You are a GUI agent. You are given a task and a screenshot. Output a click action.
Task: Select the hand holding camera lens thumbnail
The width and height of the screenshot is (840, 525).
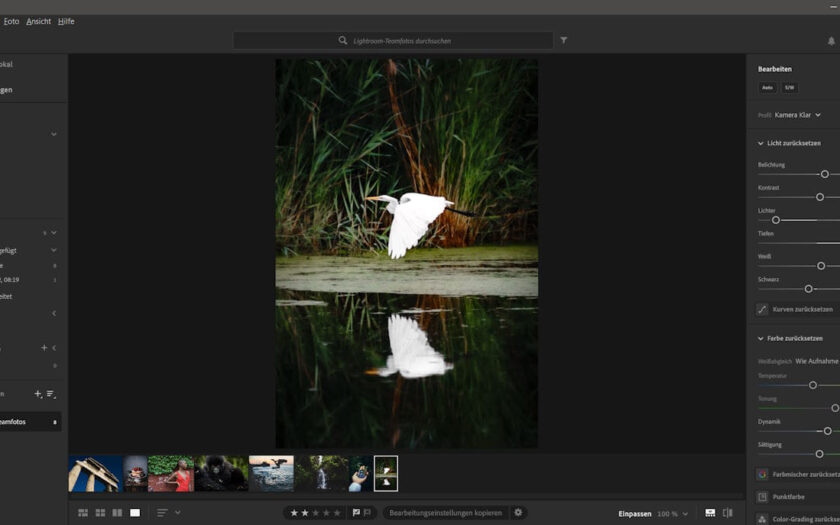[x=361, y=474]
